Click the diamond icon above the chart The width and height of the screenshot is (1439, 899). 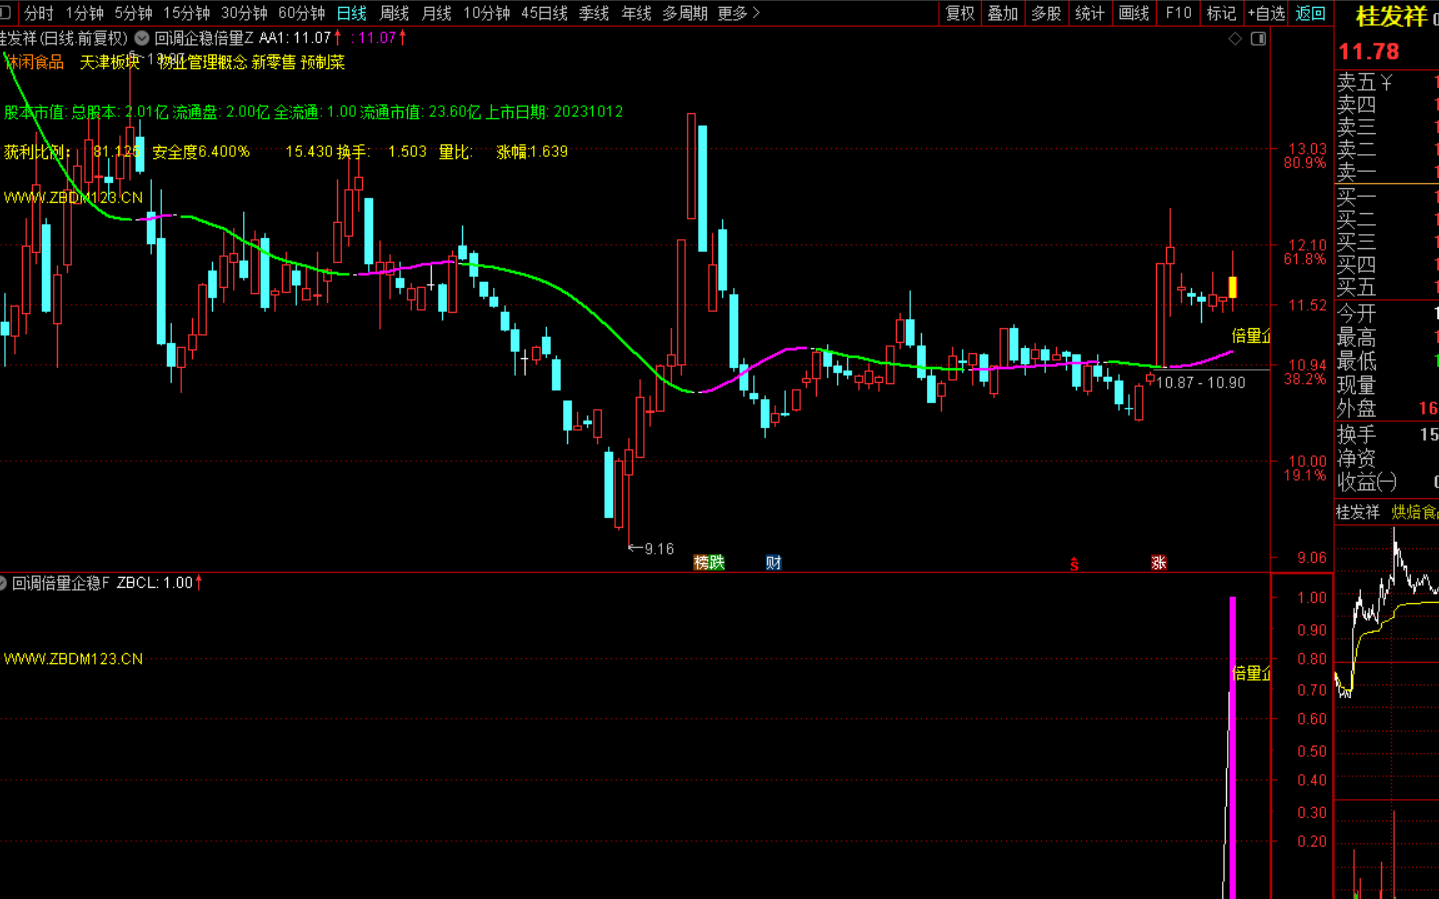(x=1235, y=39)
